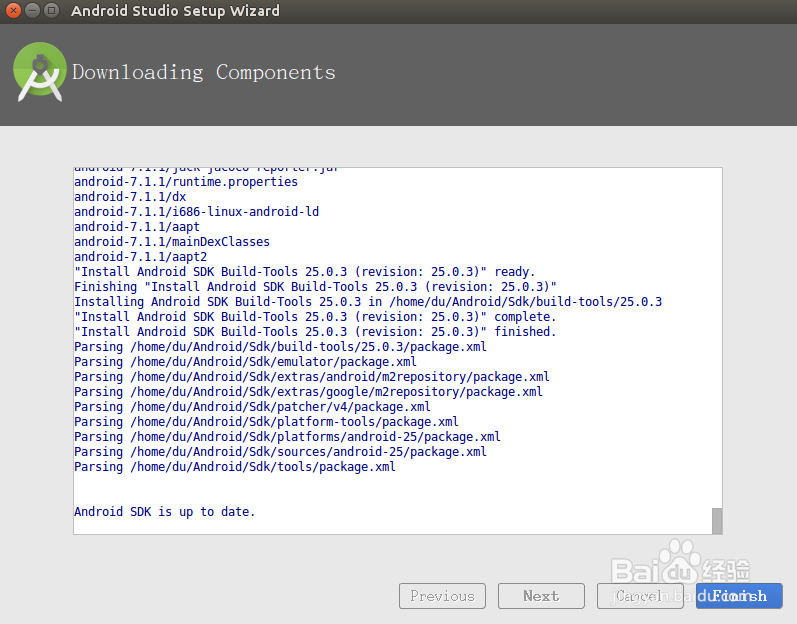
Task: Click the android-7.1.1/runtime.properties log line
Action: pos(186,182)
